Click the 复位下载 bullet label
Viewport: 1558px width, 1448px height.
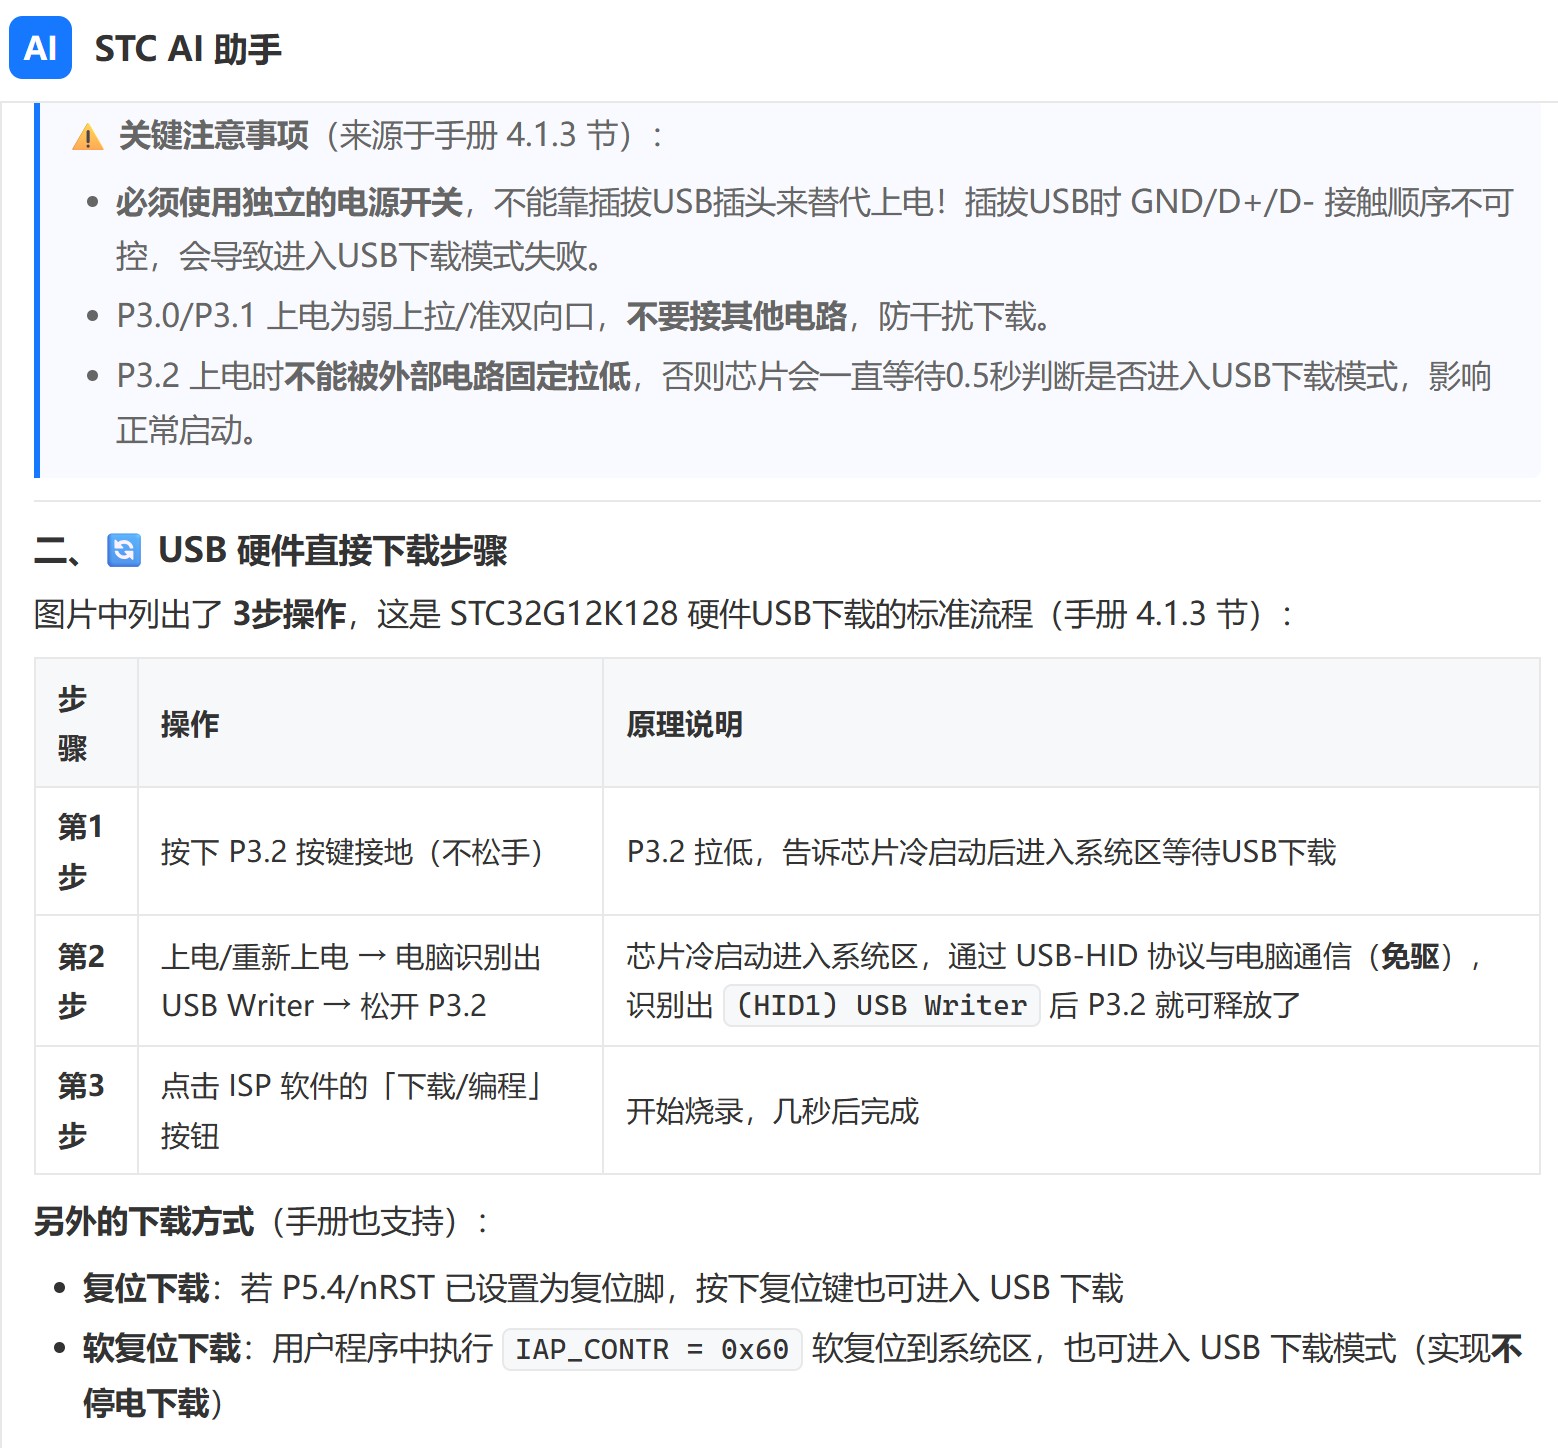pos(146,1288)
